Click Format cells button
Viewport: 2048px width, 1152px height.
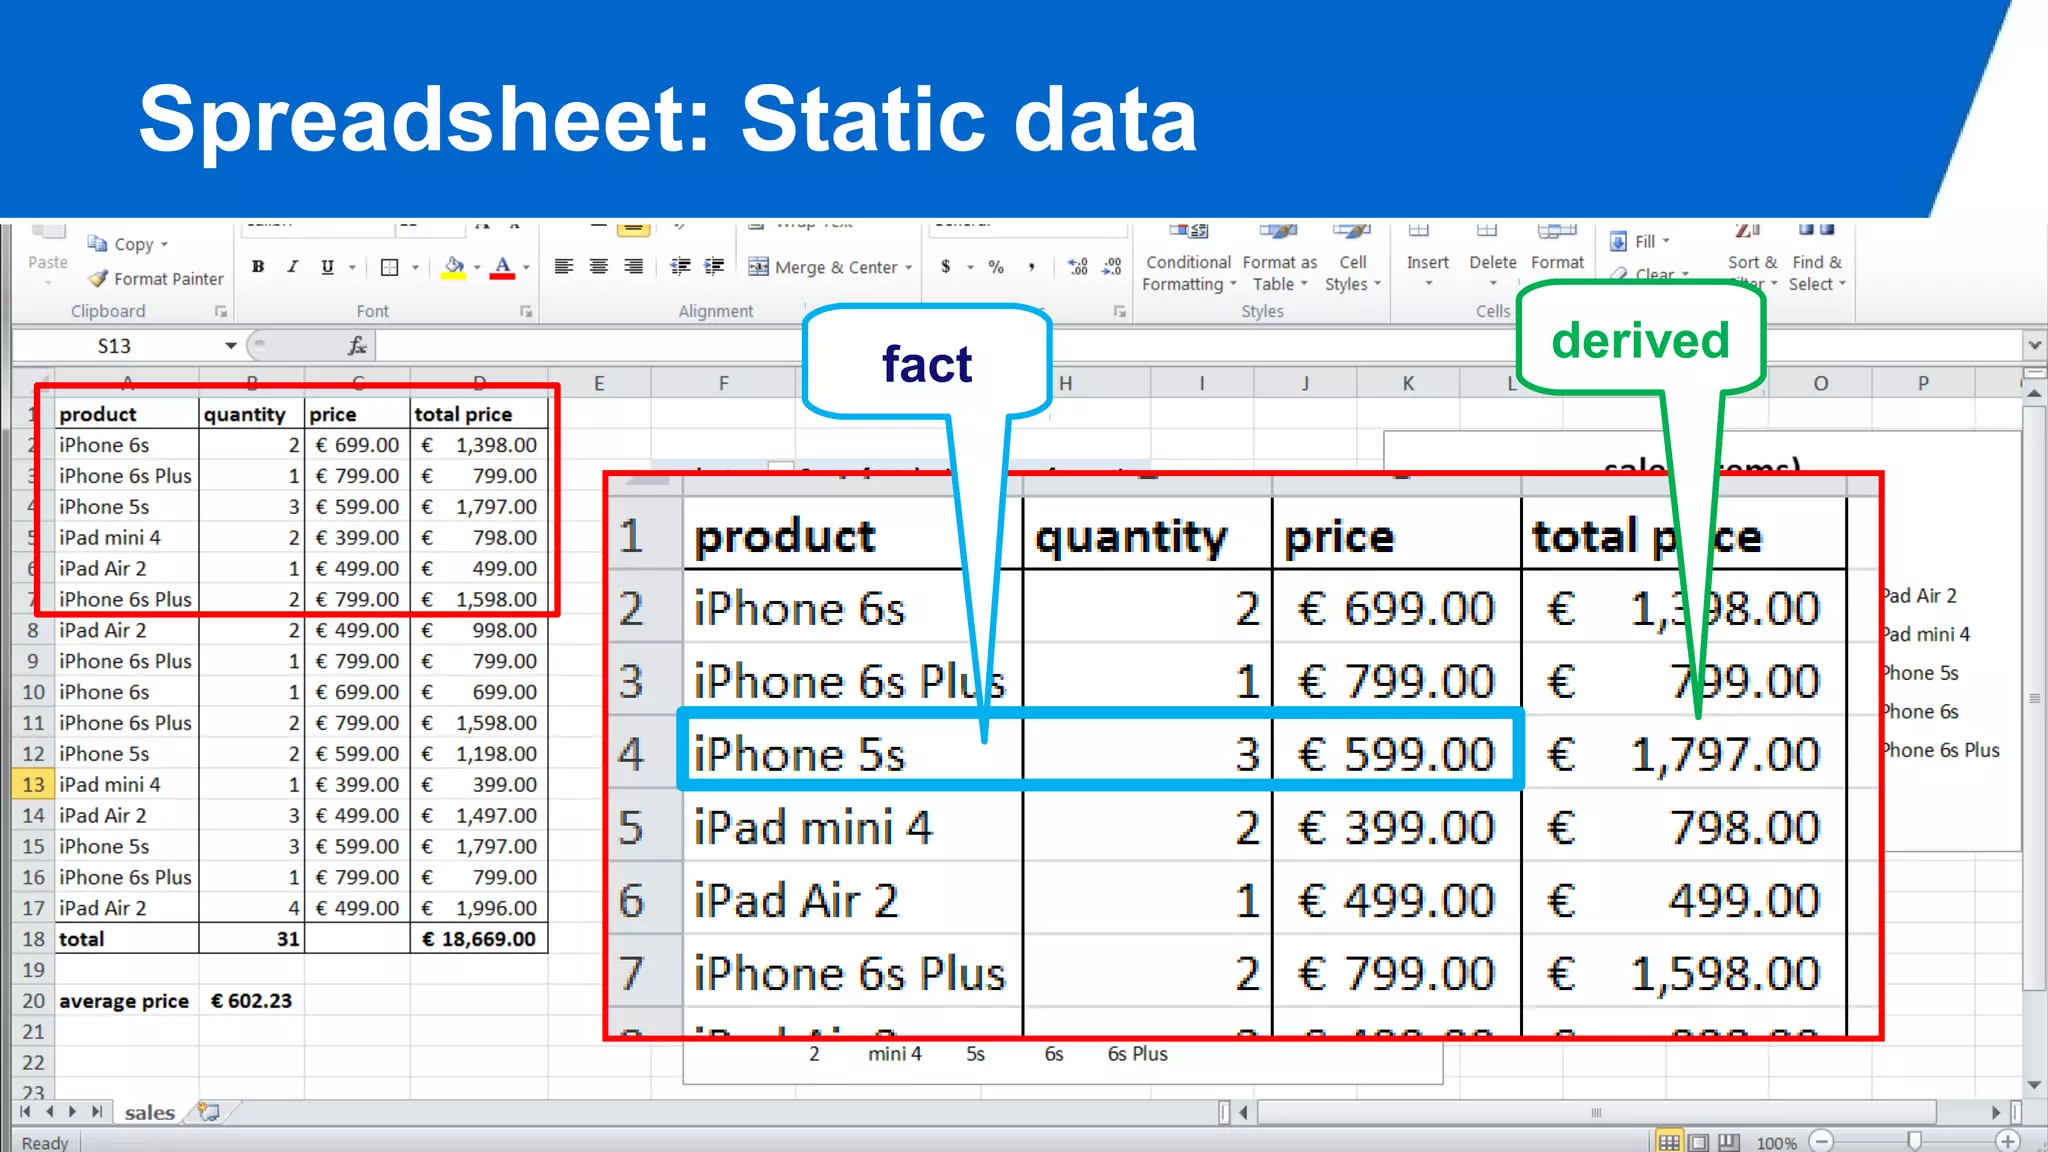click(x=1557, y=258)
